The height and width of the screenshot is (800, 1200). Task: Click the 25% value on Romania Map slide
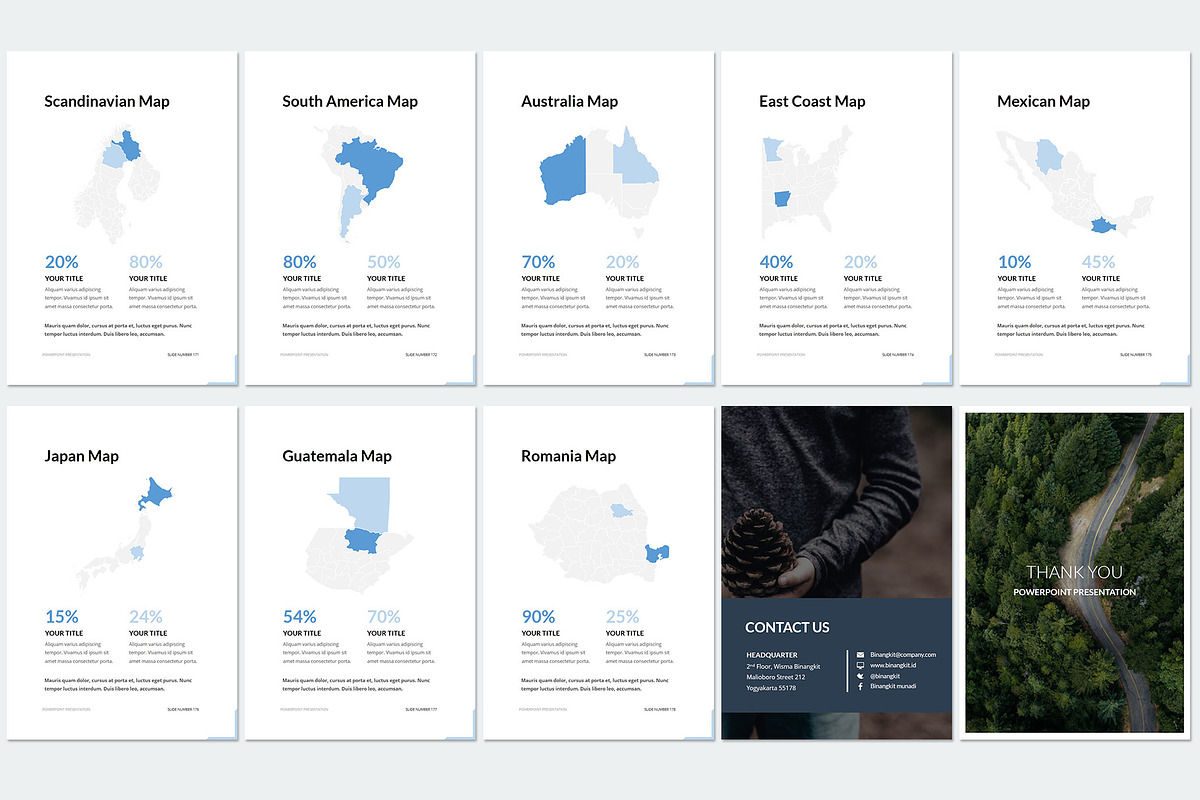(622, 617)
